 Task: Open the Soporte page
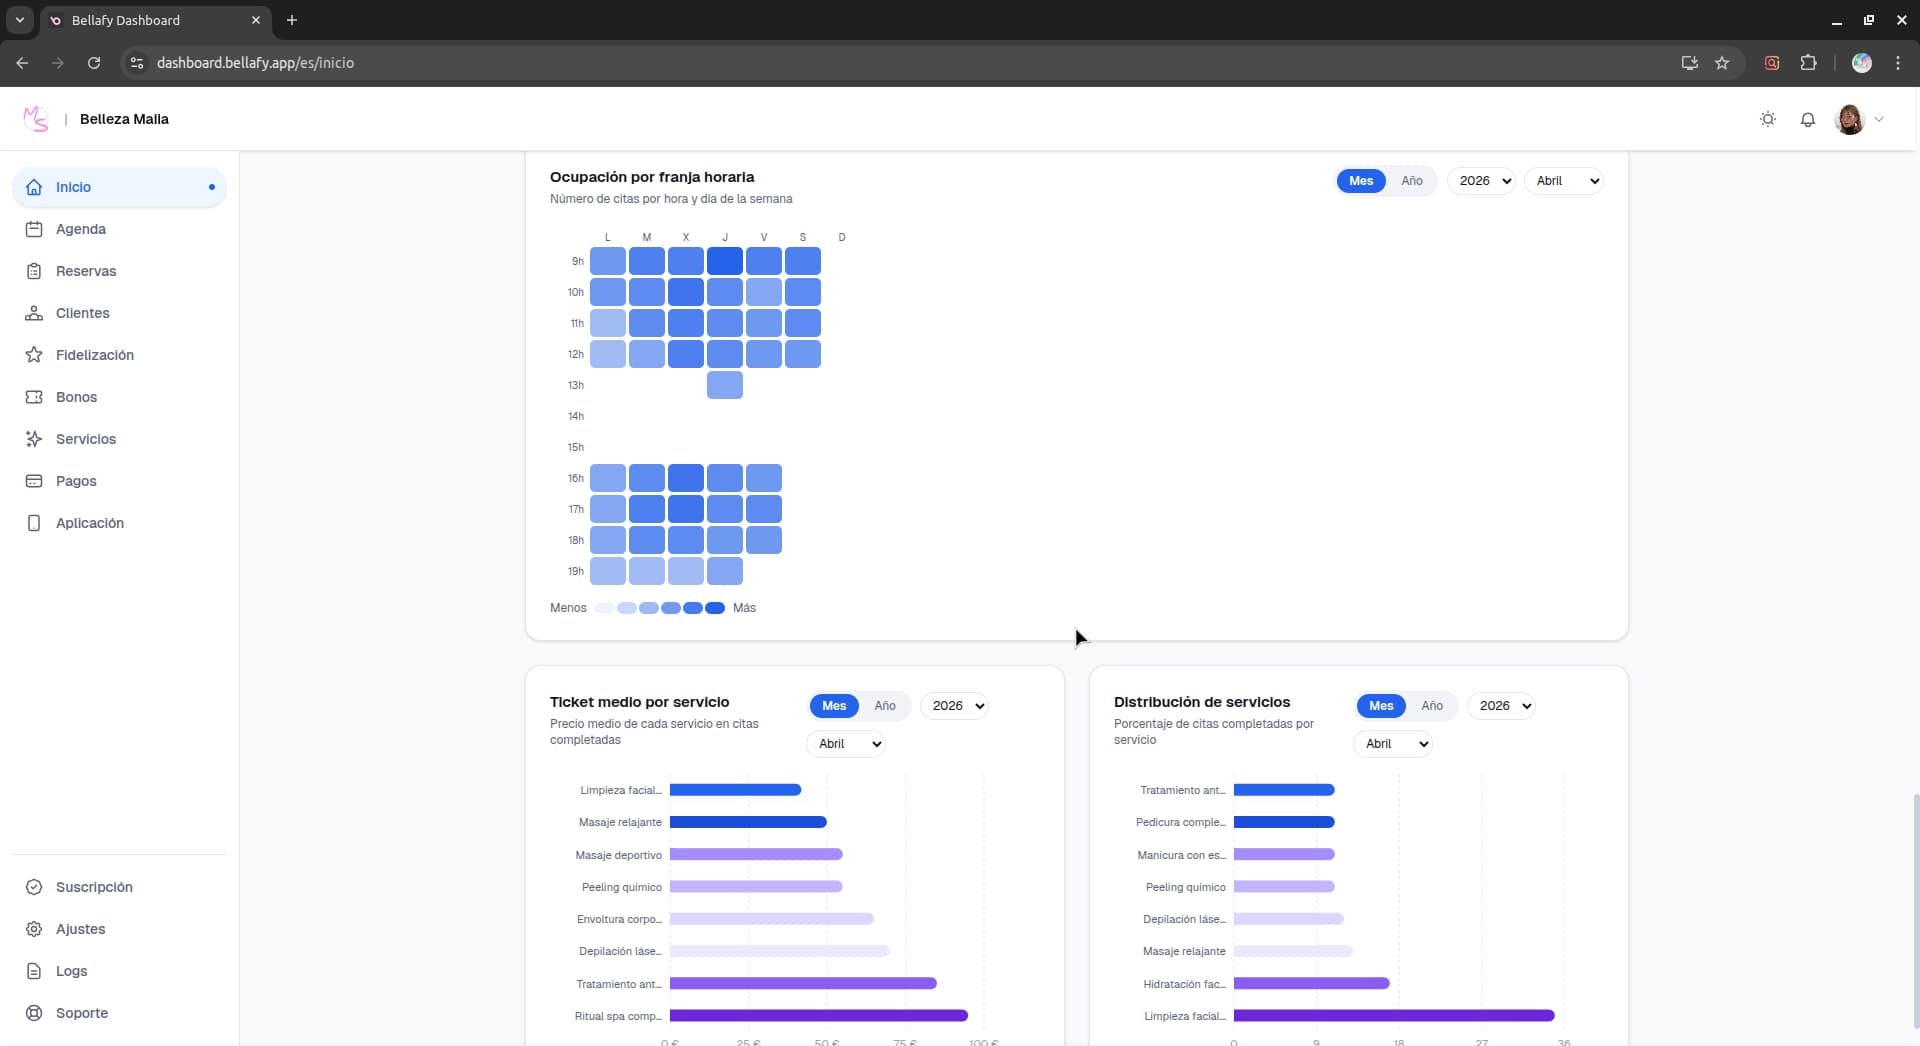point(81,1013)
